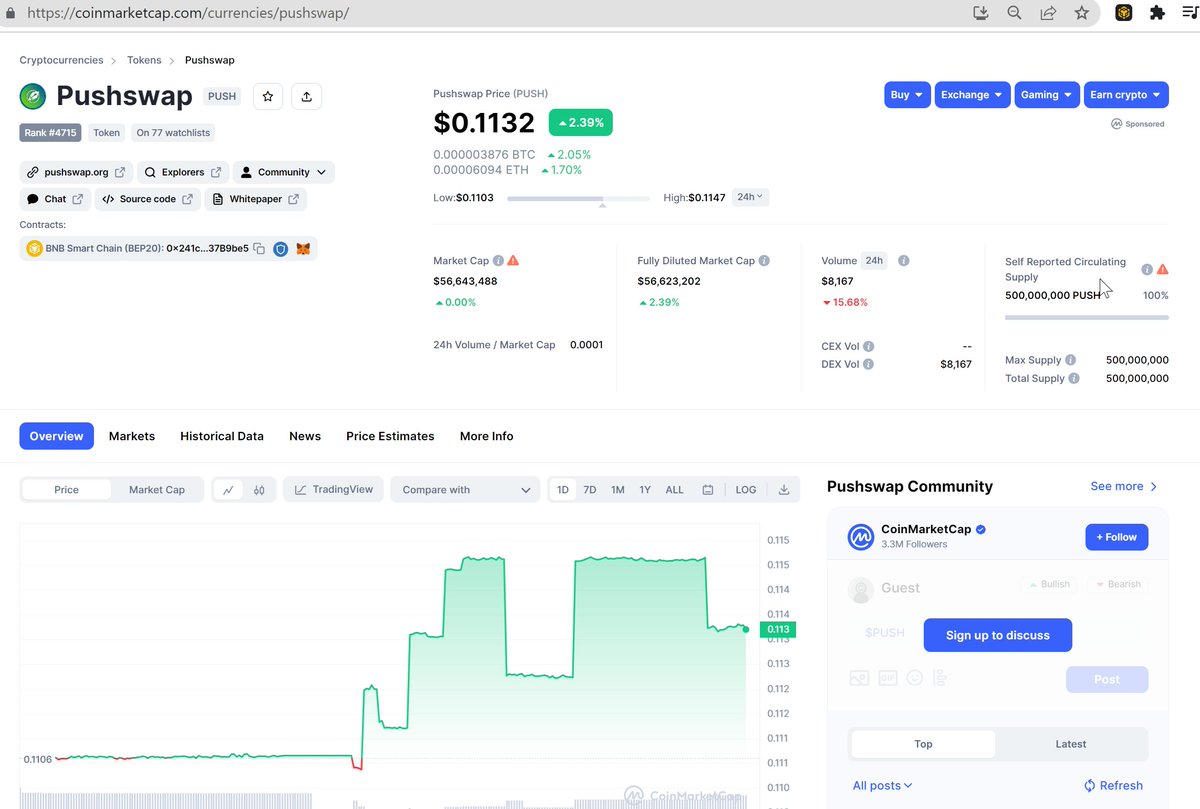Select ALL chart range
This screenshot has width=1200, height=809.
pos(675,490)
